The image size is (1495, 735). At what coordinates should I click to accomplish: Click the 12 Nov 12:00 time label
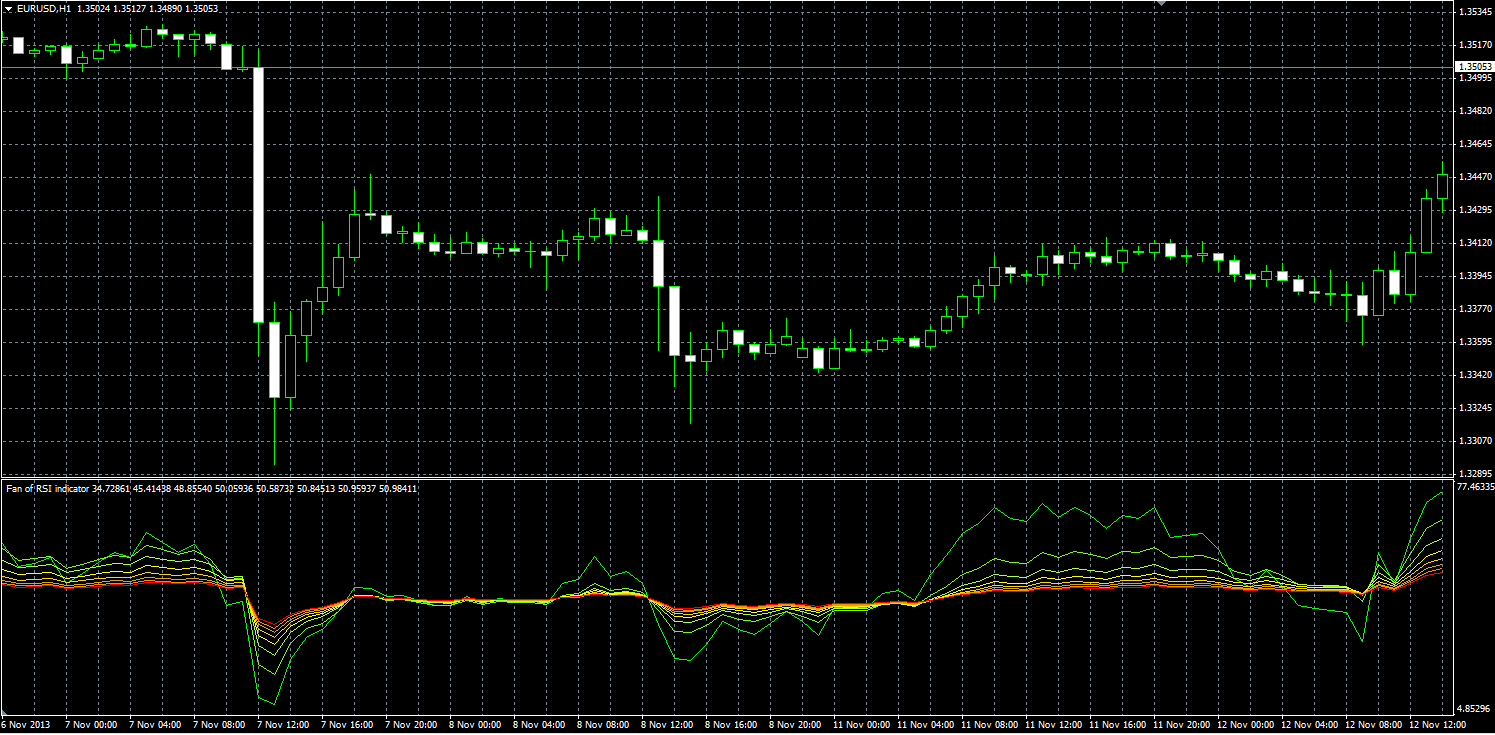(1439, 725)
